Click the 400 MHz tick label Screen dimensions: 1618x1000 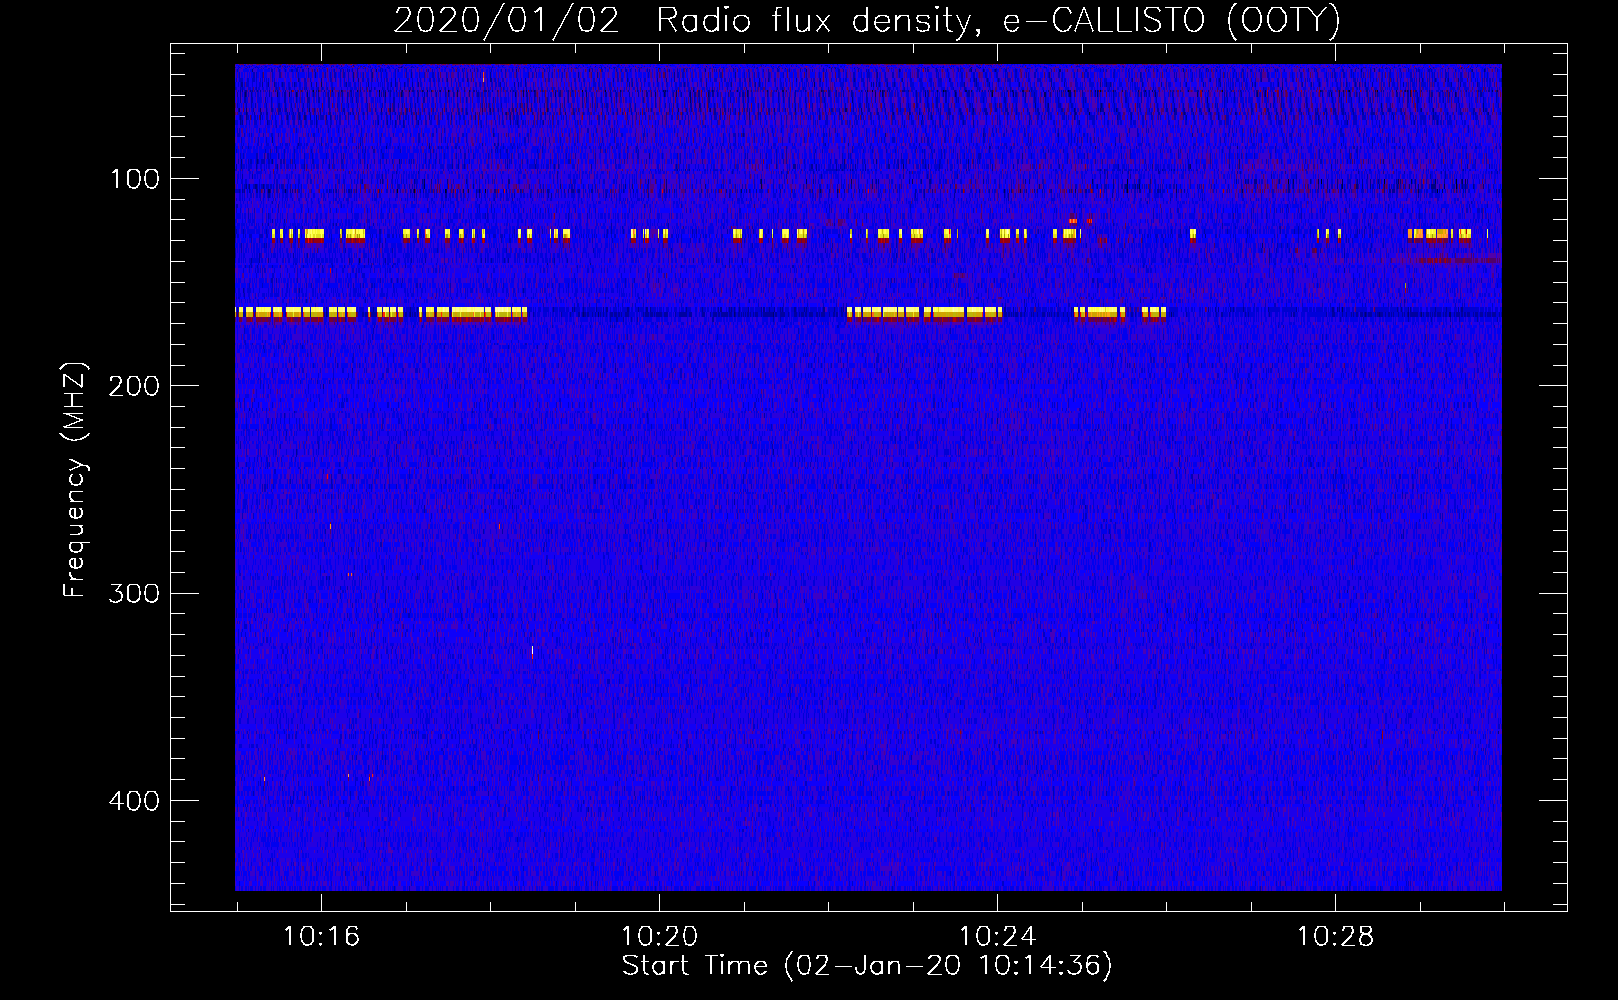pos(135,801)
